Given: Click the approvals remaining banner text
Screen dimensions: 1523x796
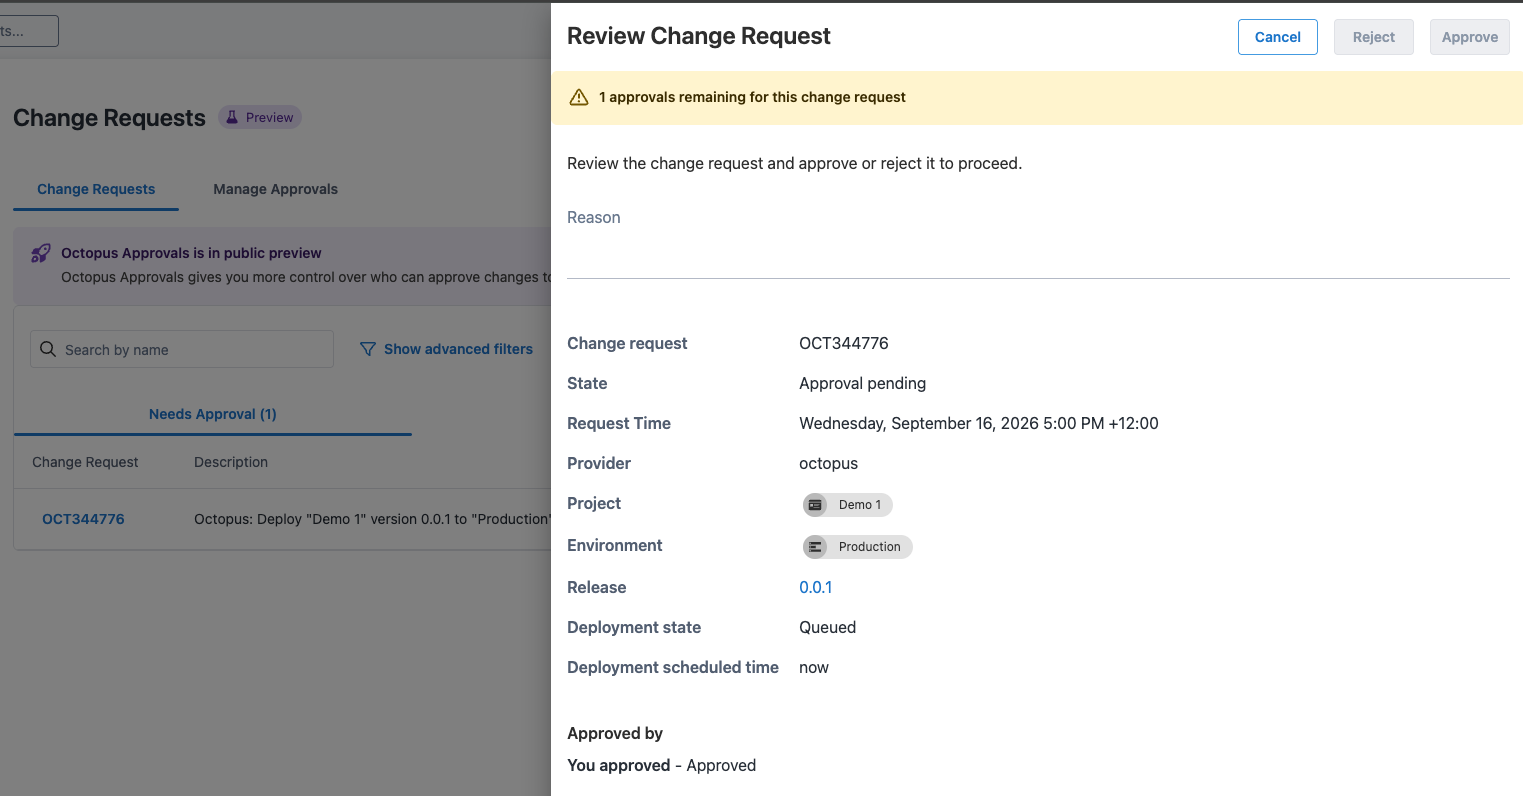Looking at the screenshot, I should click(752, 97).
